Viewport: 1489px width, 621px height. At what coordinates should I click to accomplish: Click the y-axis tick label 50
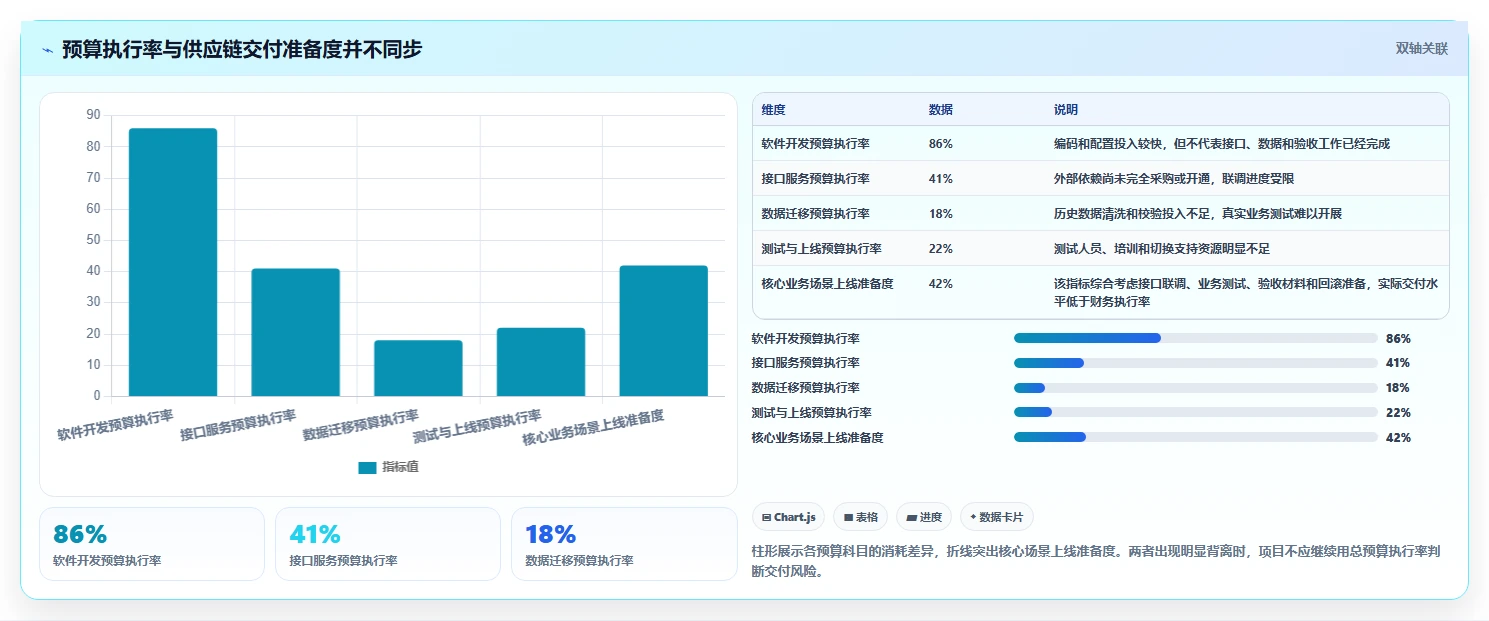[x=93, y=240]
